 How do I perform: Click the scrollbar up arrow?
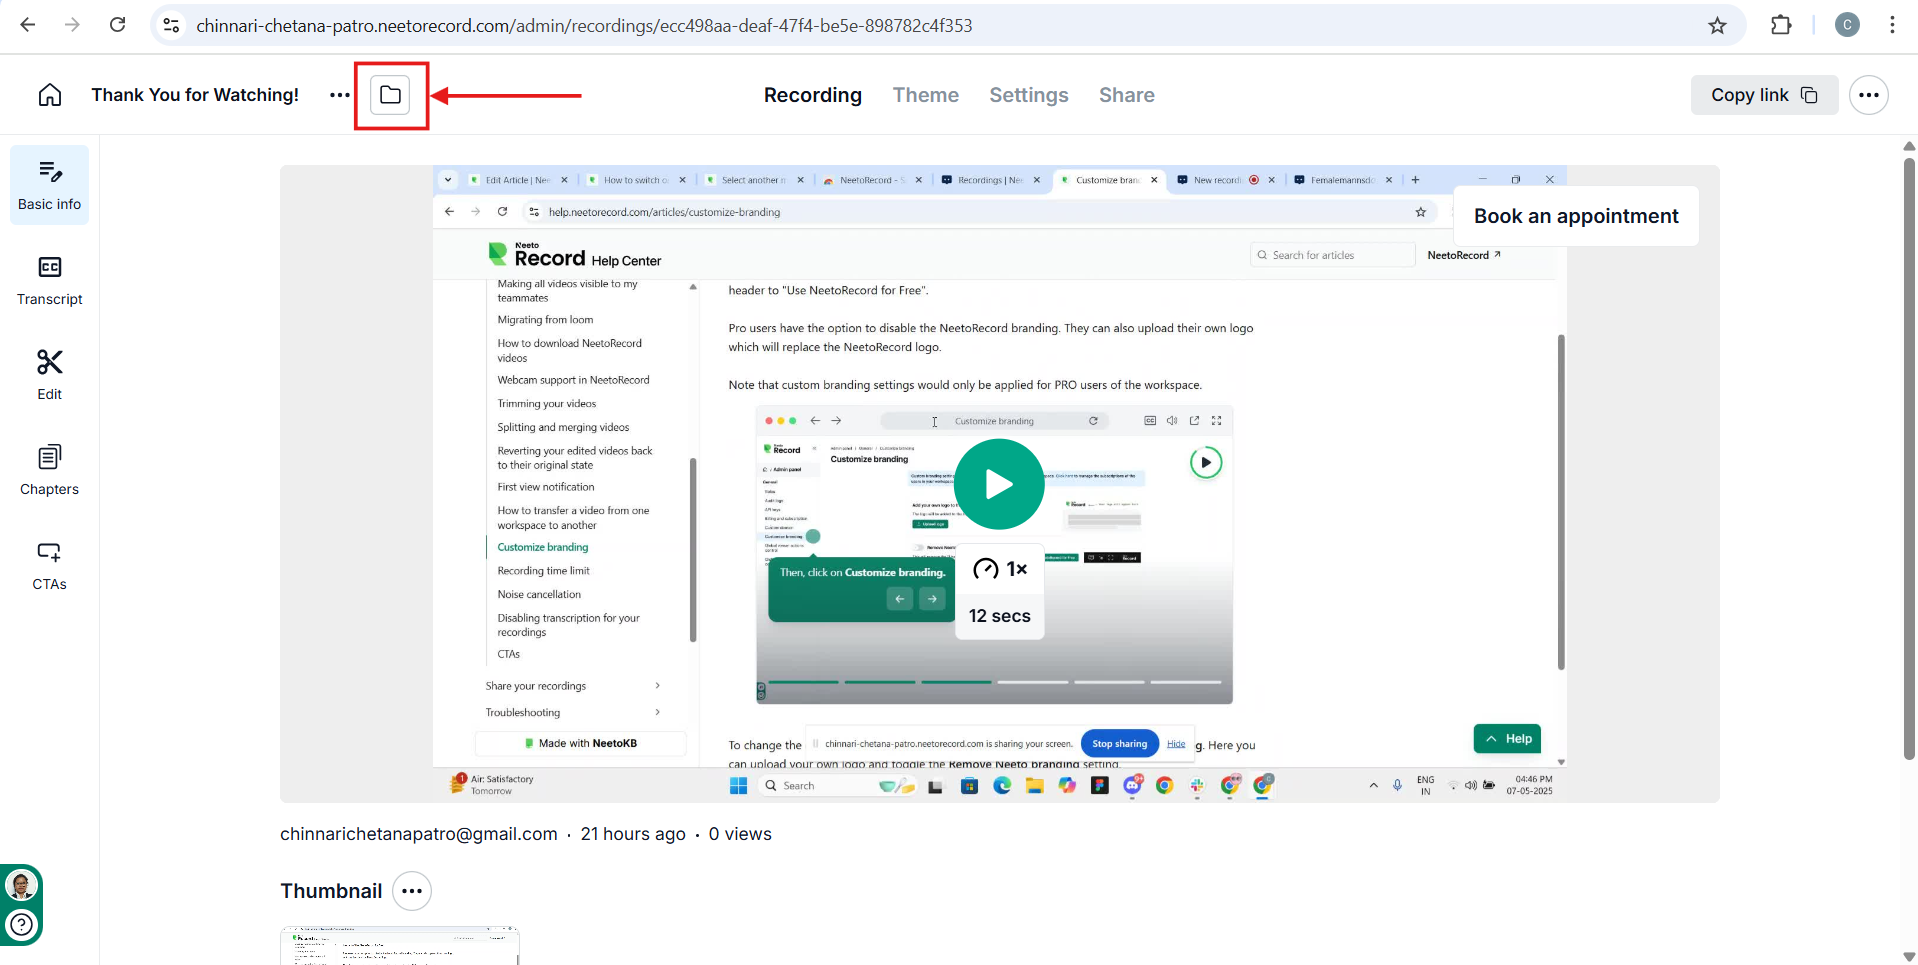point(1909,146)
